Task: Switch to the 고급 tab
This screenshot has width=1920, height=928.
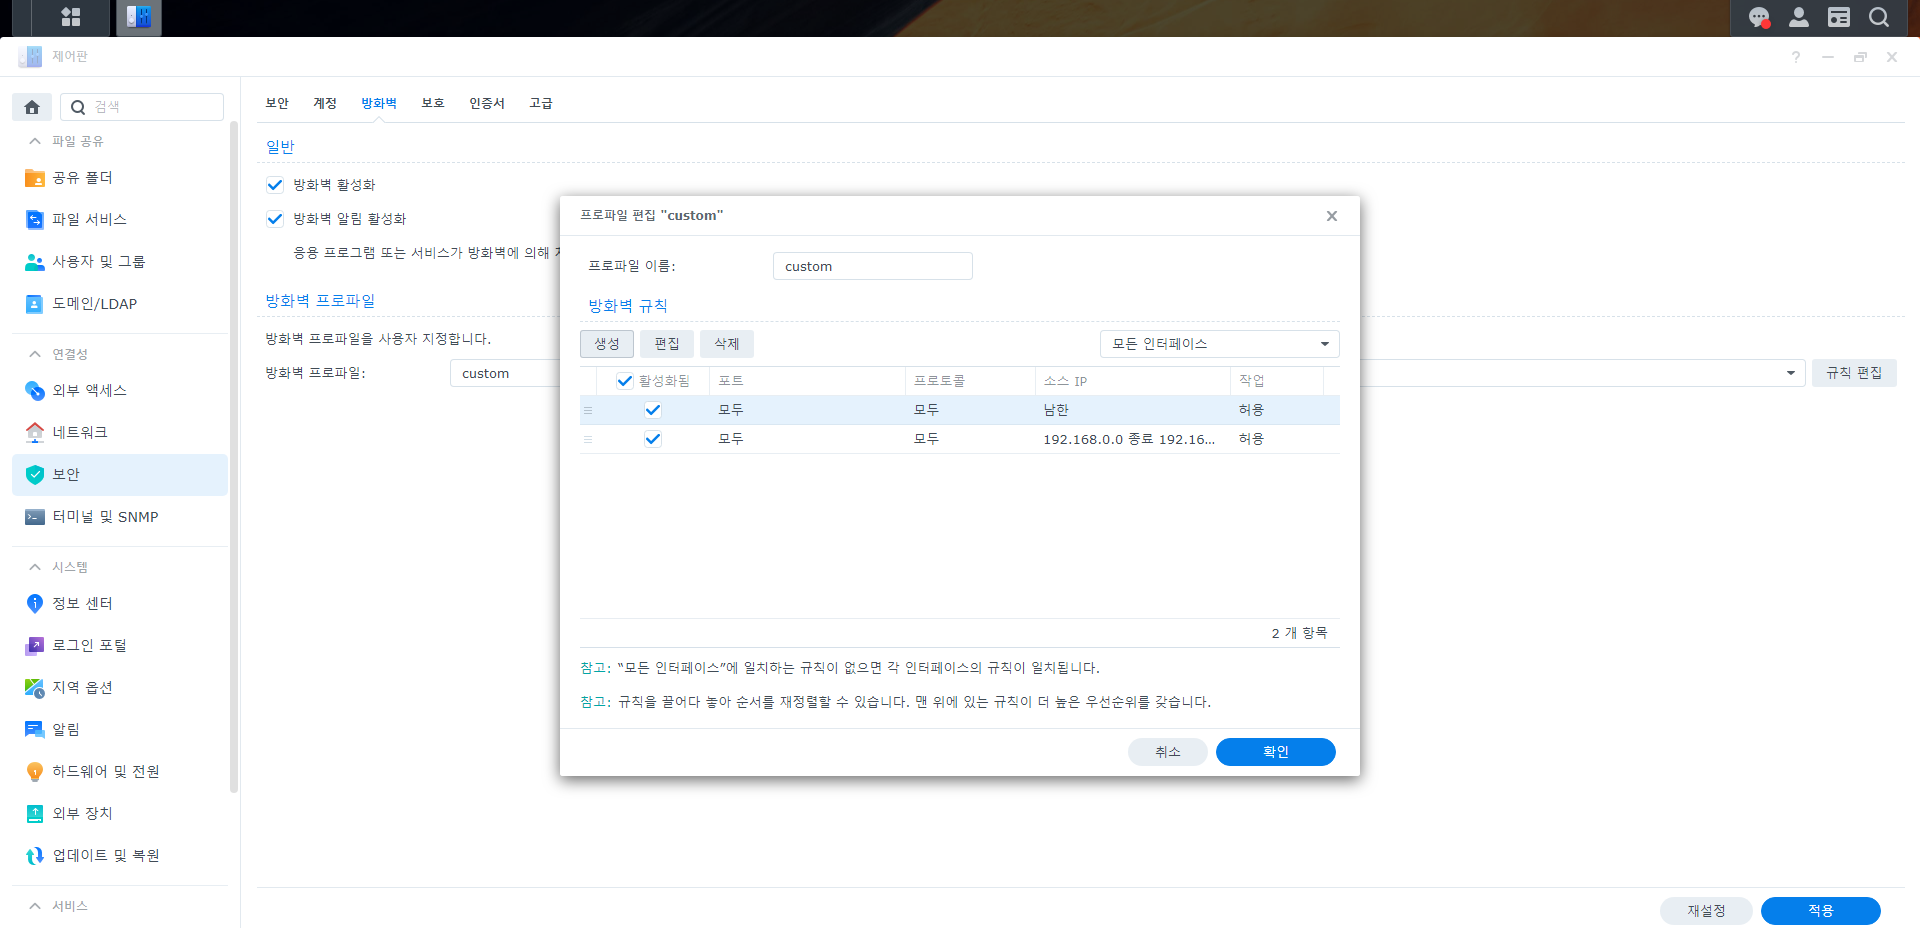Action: click(x=541, y=103)
